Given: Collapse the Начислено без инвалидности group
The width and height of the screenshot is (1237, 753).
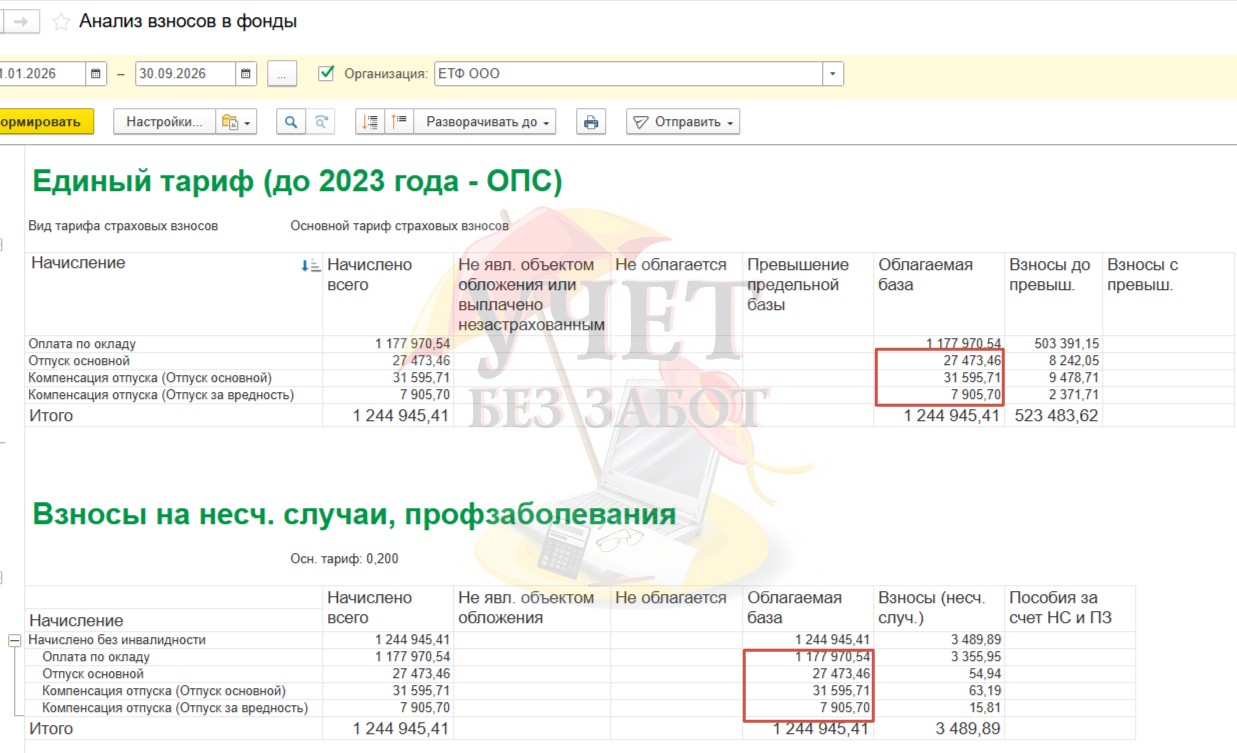Looking at the screenshot, I should point(15,640).
